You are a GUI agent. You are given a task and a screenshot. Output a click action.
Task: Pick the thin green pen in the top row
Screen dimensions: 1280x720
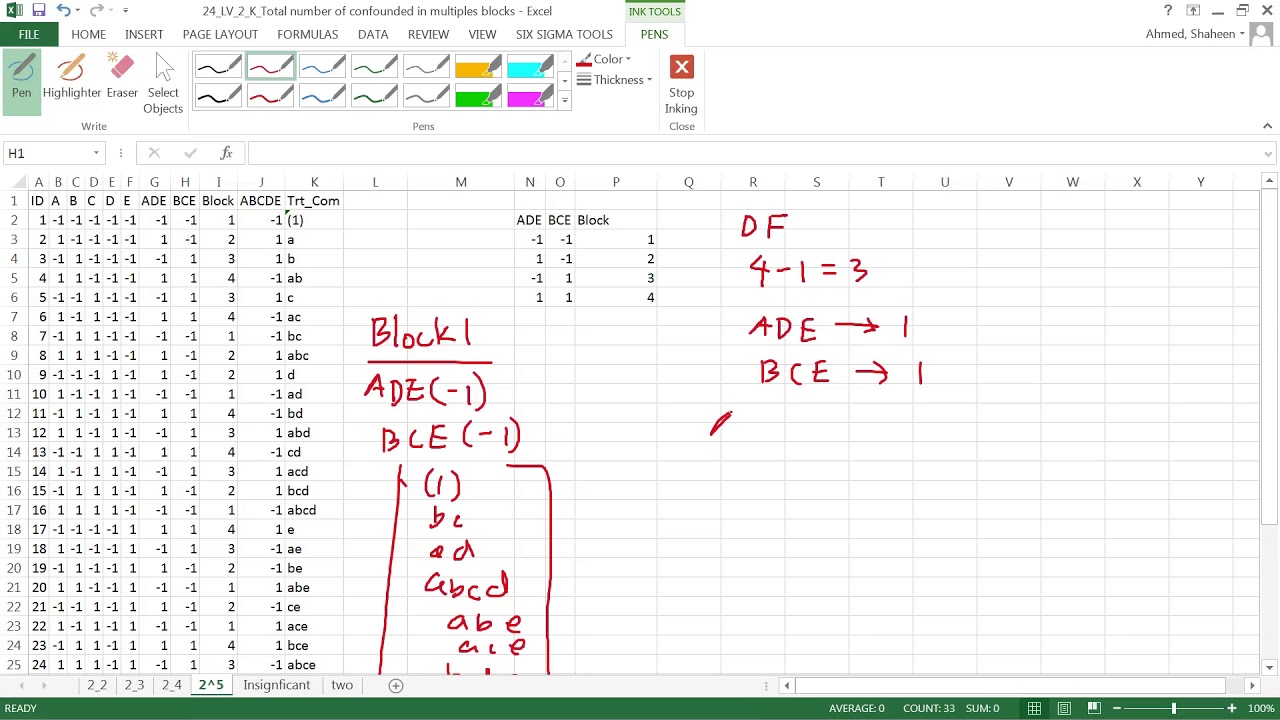click(x=375, y=68)
